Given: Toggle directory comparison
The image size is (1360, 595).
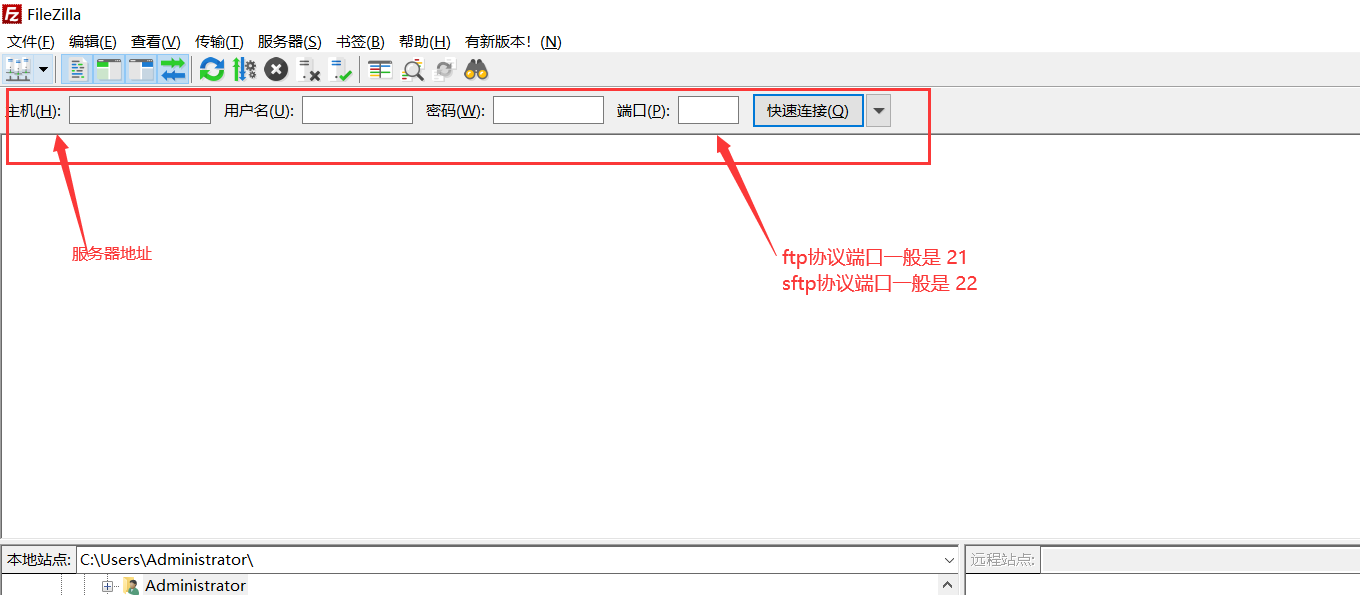Looking at the screenshot, I should pos(413,69).
